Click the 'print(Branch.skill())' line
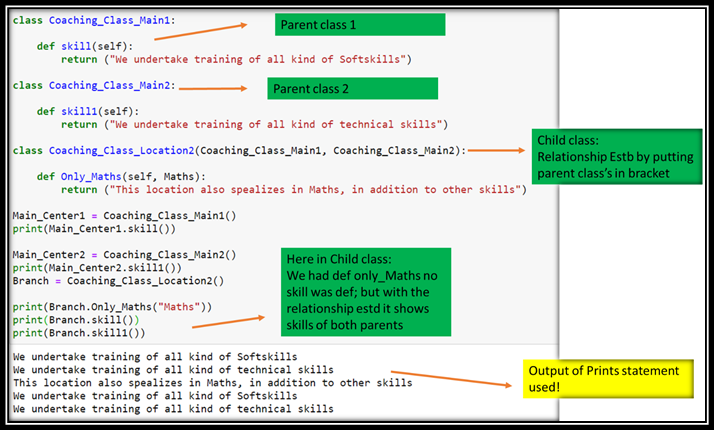This screenshot has height=430, width=714. 76,320
